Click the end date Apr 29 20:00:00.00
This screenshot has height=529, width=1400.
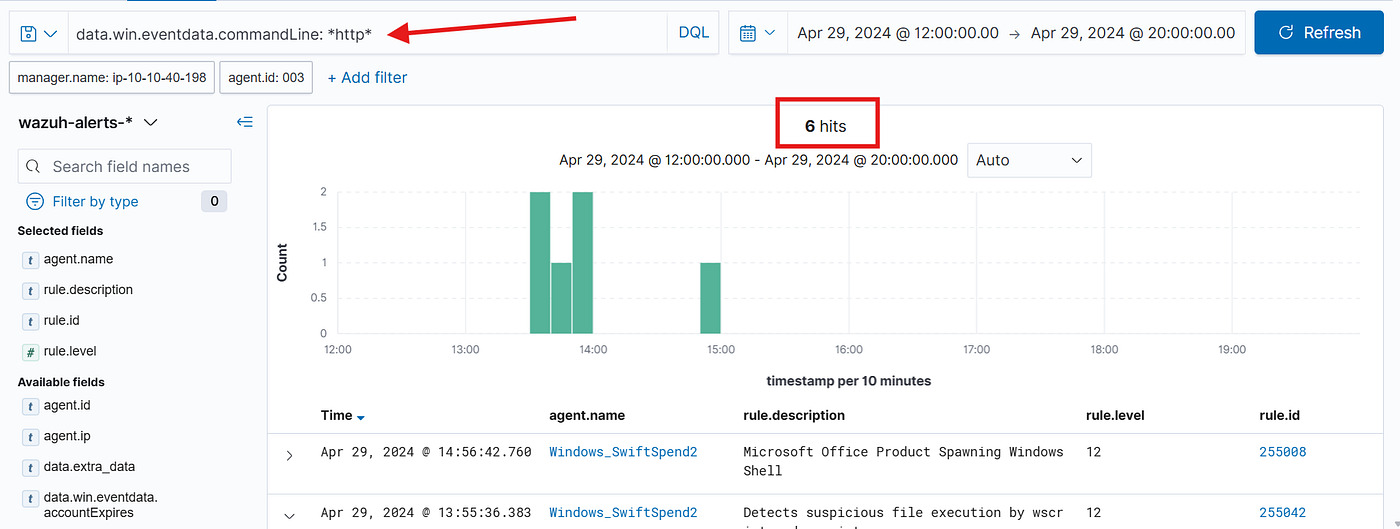pos(1133,33)
